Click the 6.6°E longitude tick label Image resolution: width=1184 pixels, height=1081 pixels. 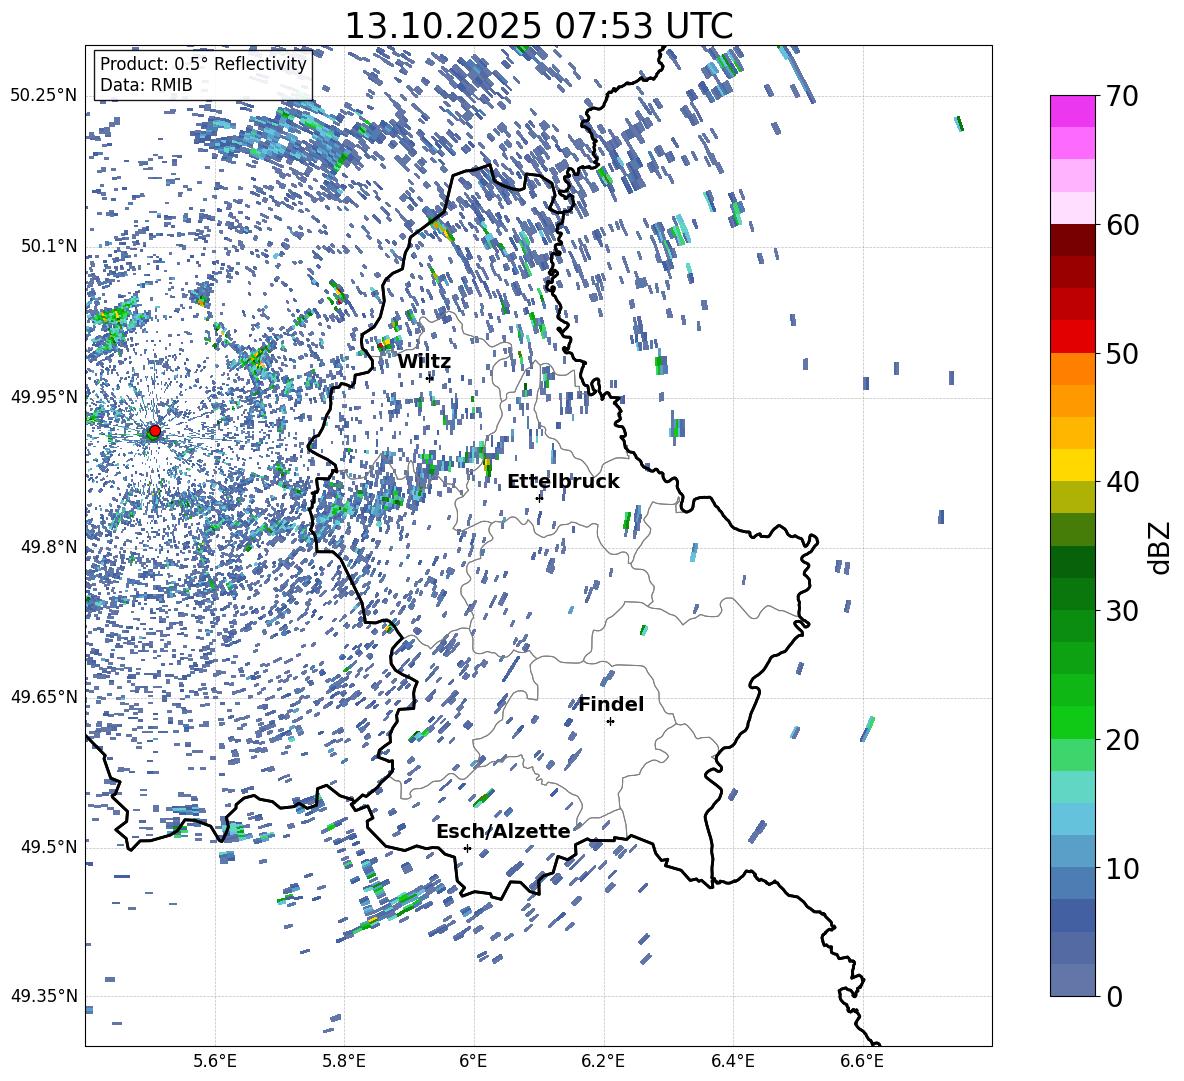861,1059
